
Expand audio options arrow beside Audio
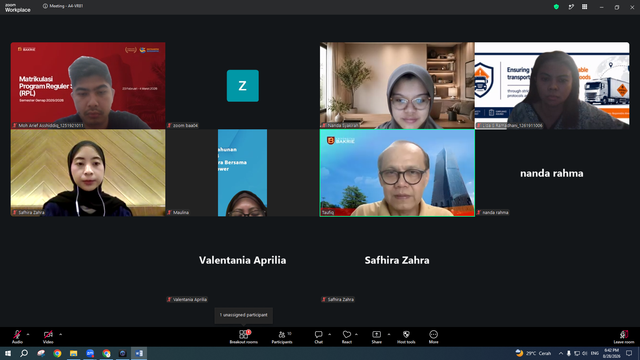pos(28,334)
